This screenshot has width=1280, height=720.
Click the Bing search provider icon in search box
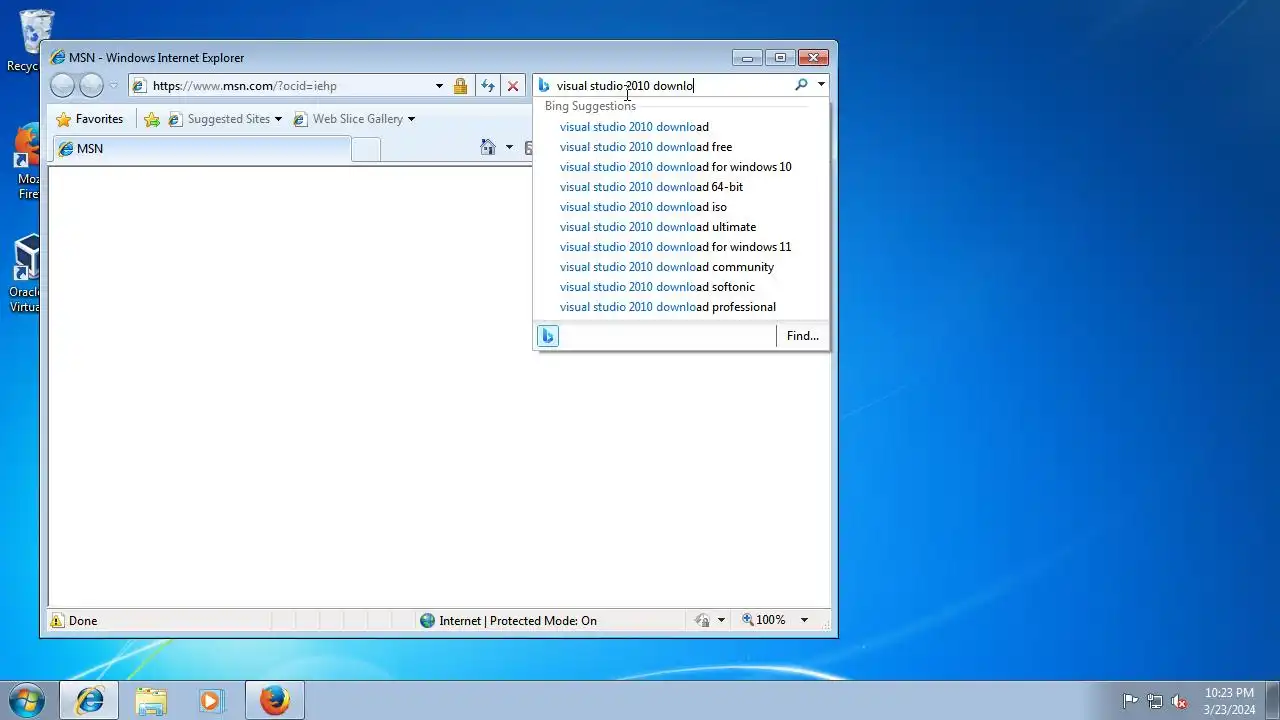tap(544, 86)
